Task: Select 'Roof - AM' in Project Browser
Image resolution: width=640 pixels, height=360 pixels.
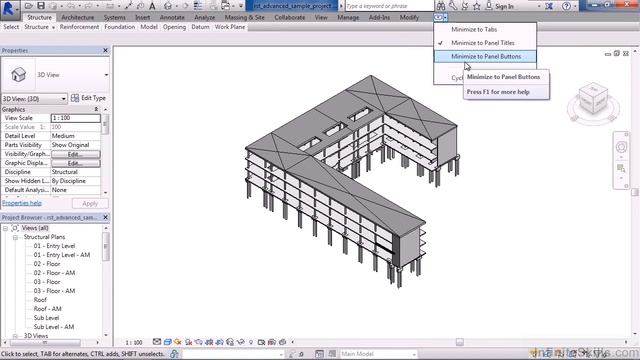Action: point(47,309)
